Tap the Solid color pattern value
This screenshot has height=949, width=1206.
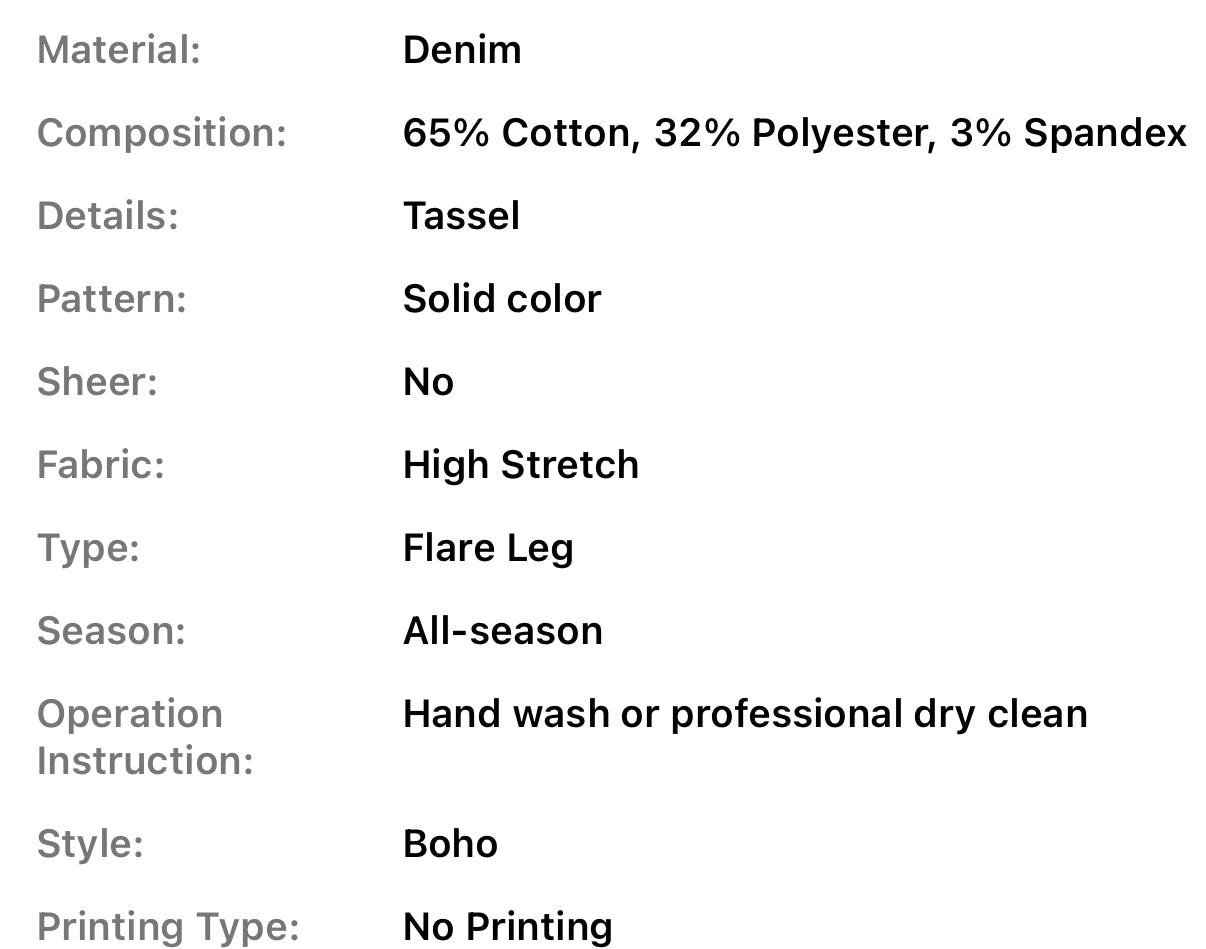501,299
